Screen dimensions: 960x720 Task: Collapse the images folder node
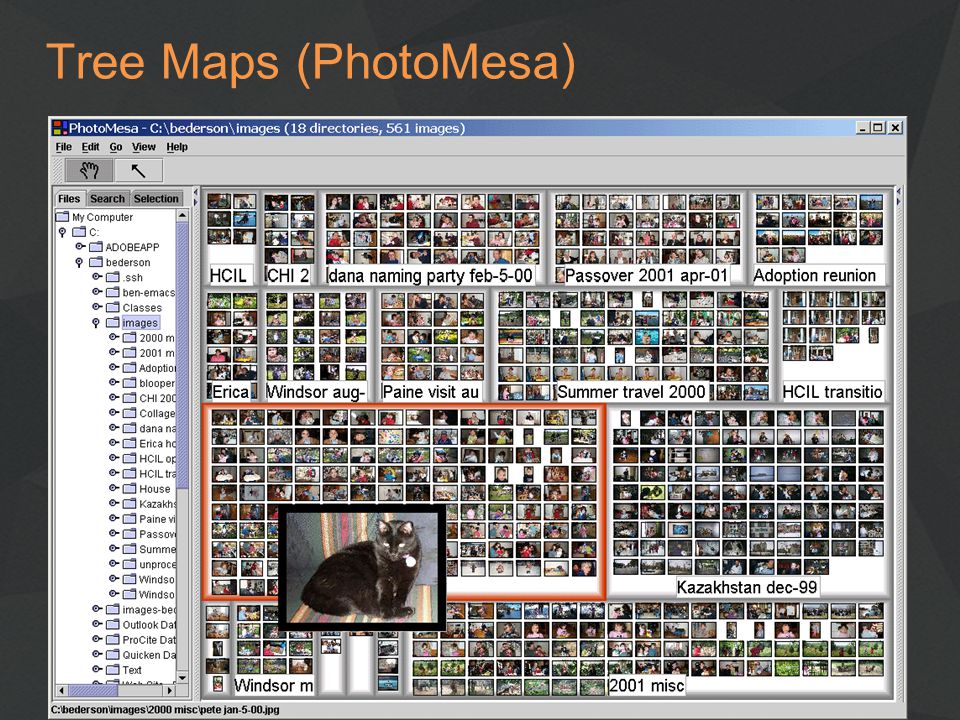point(96,323)
